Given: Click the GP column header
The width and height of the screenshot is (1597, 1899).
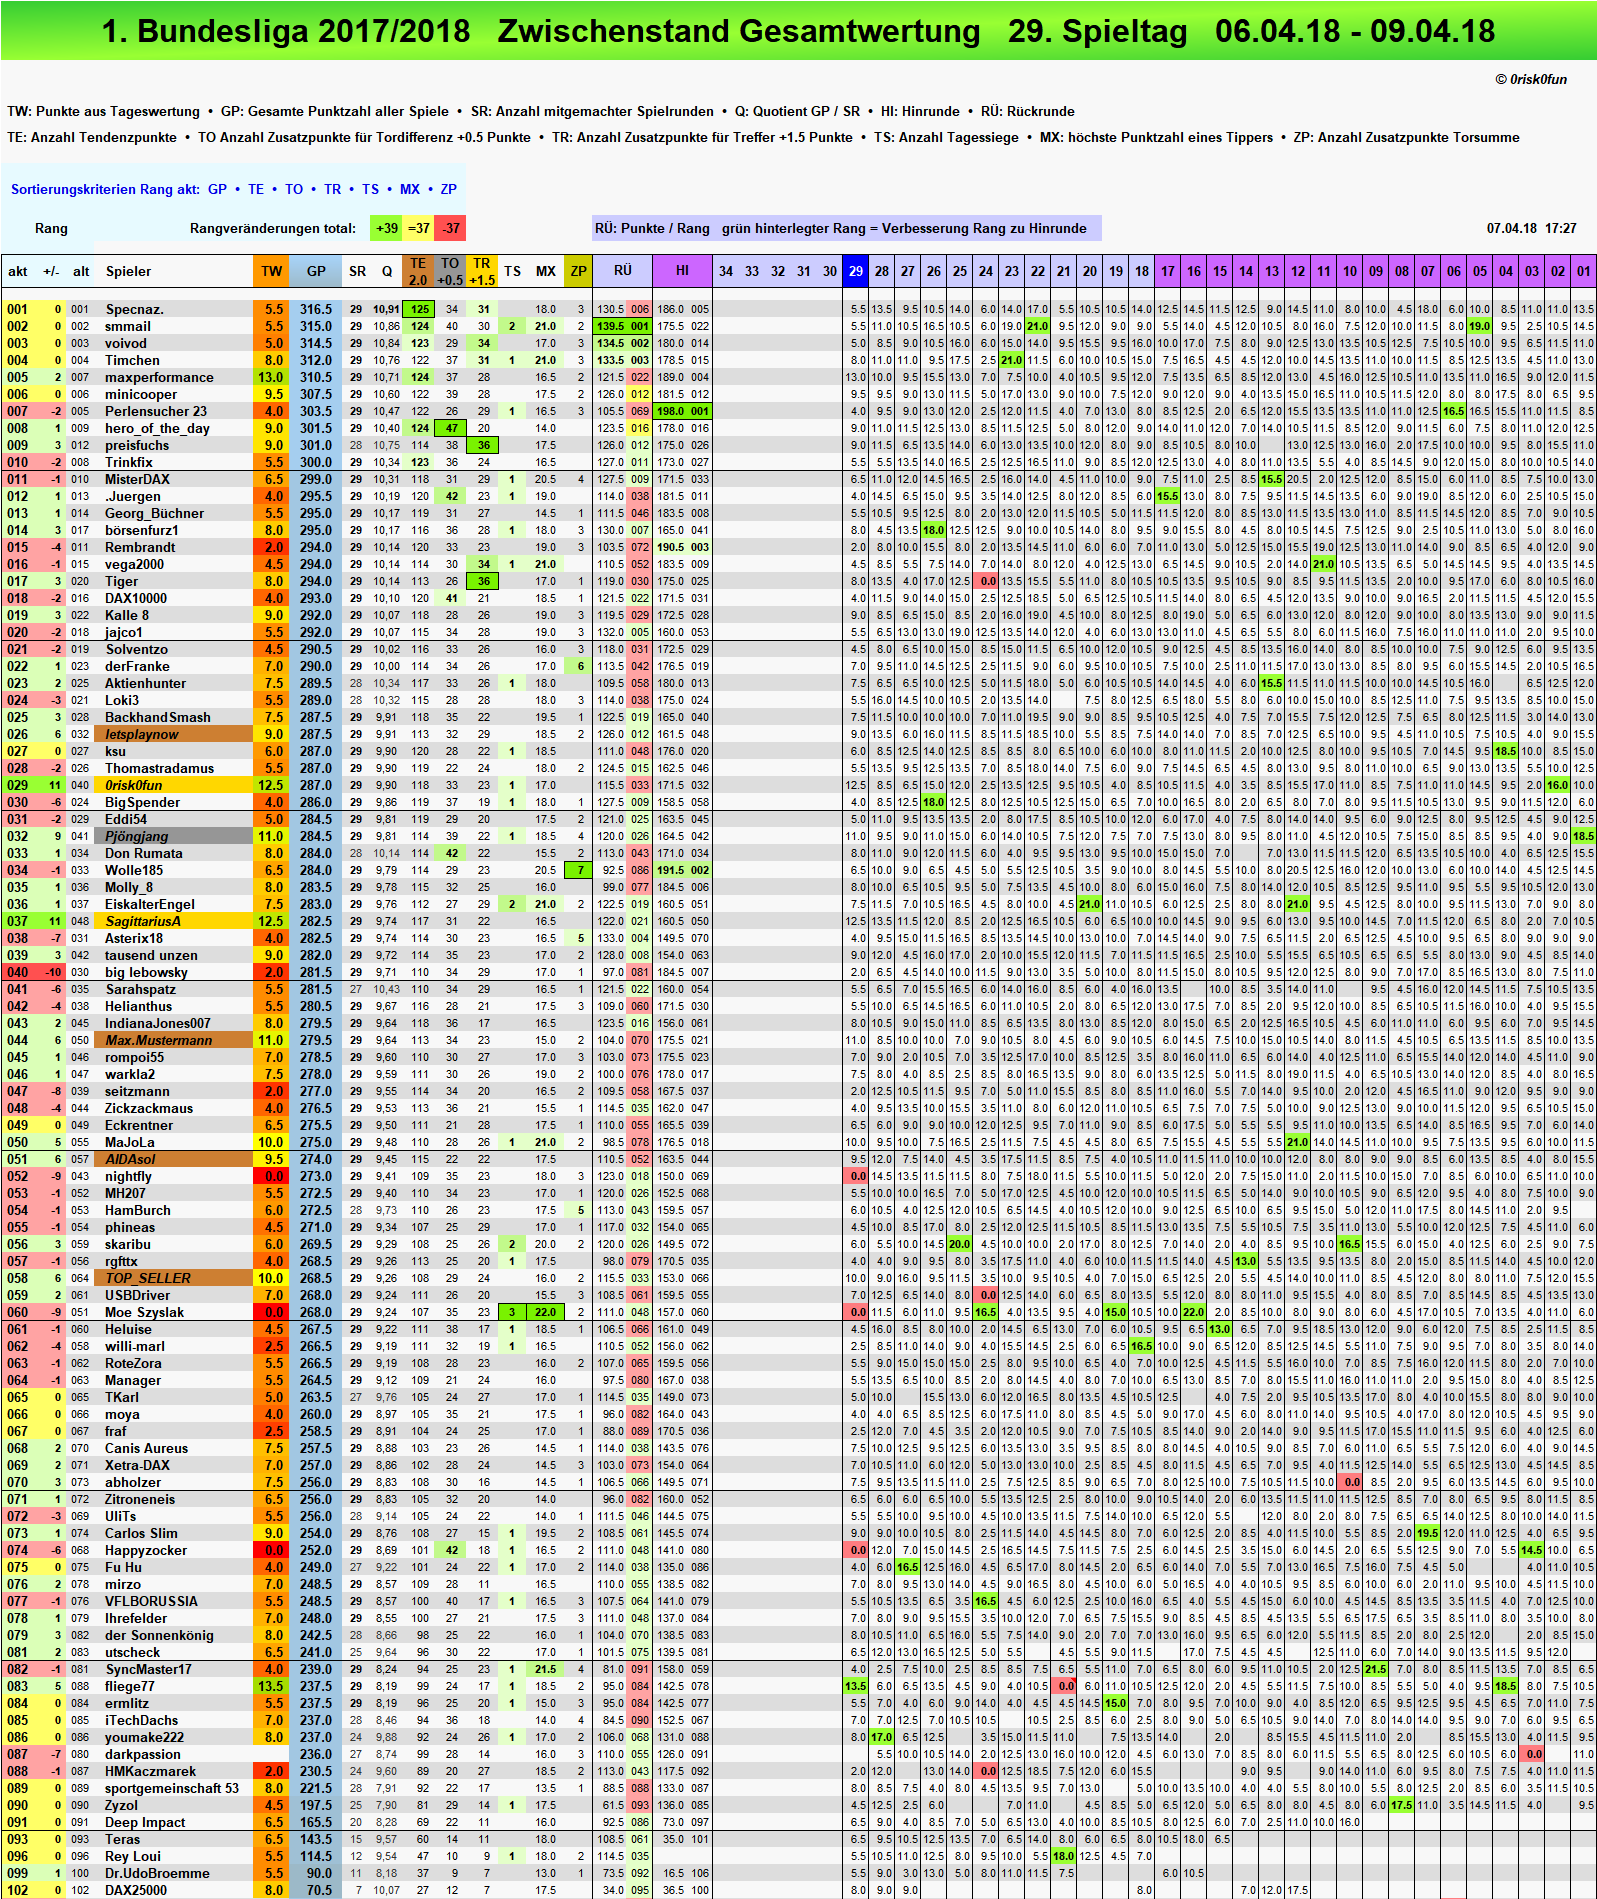Looking at the screenshot, I should (x=316, y=271).
